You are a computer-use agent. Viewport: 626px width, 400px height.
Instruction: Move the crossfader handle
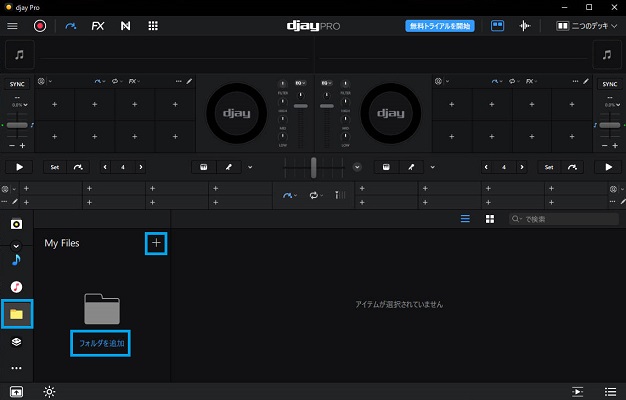coord(313,167)
